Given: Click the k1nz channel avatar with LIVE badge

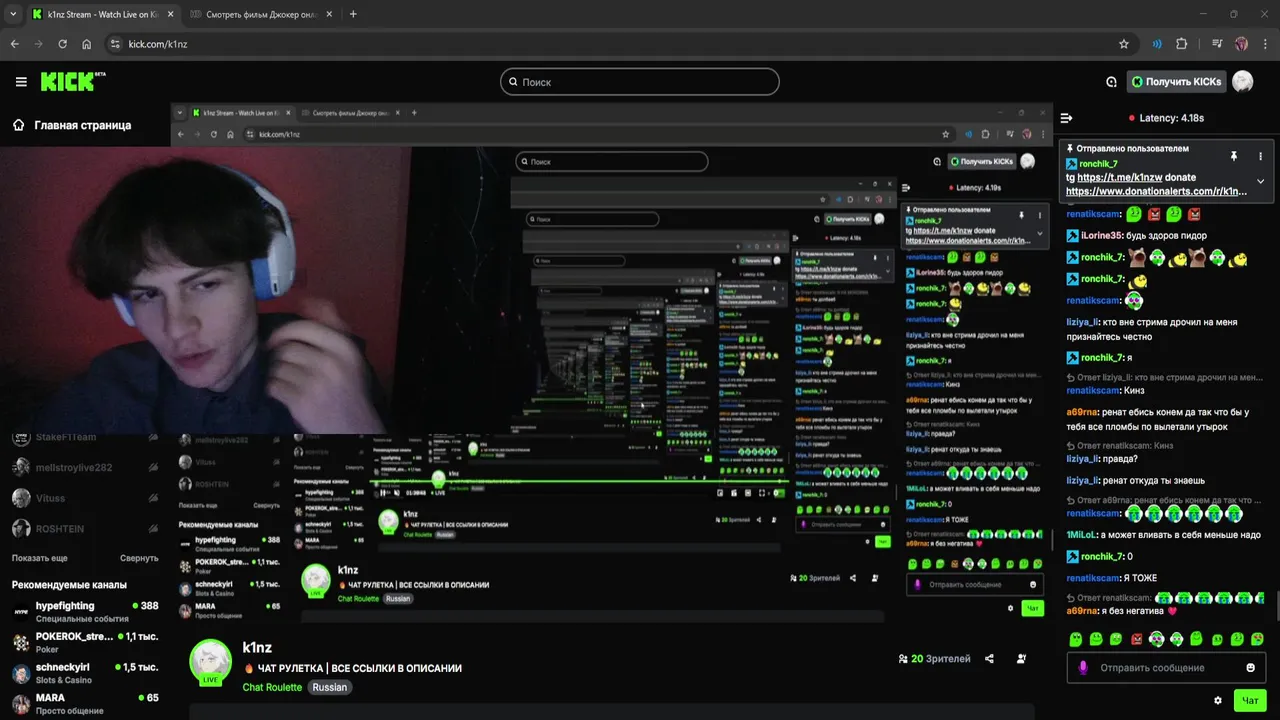Looking at the screenshot, I should click(x=210, y=662).
